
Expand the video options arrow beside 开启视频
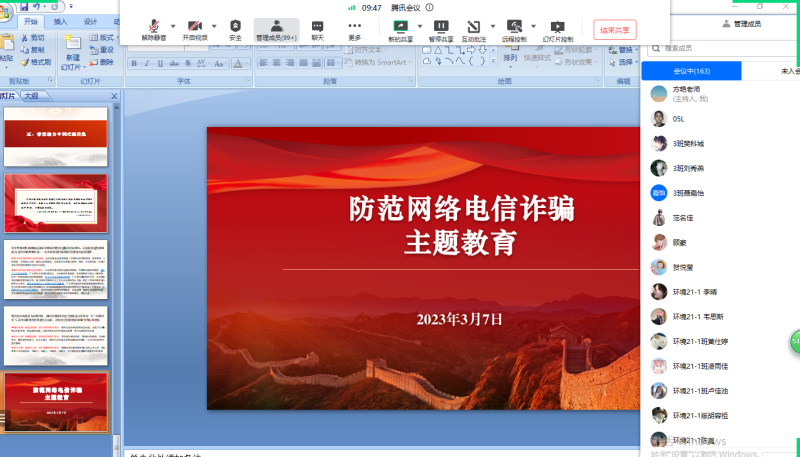click(x=214, y=26)
